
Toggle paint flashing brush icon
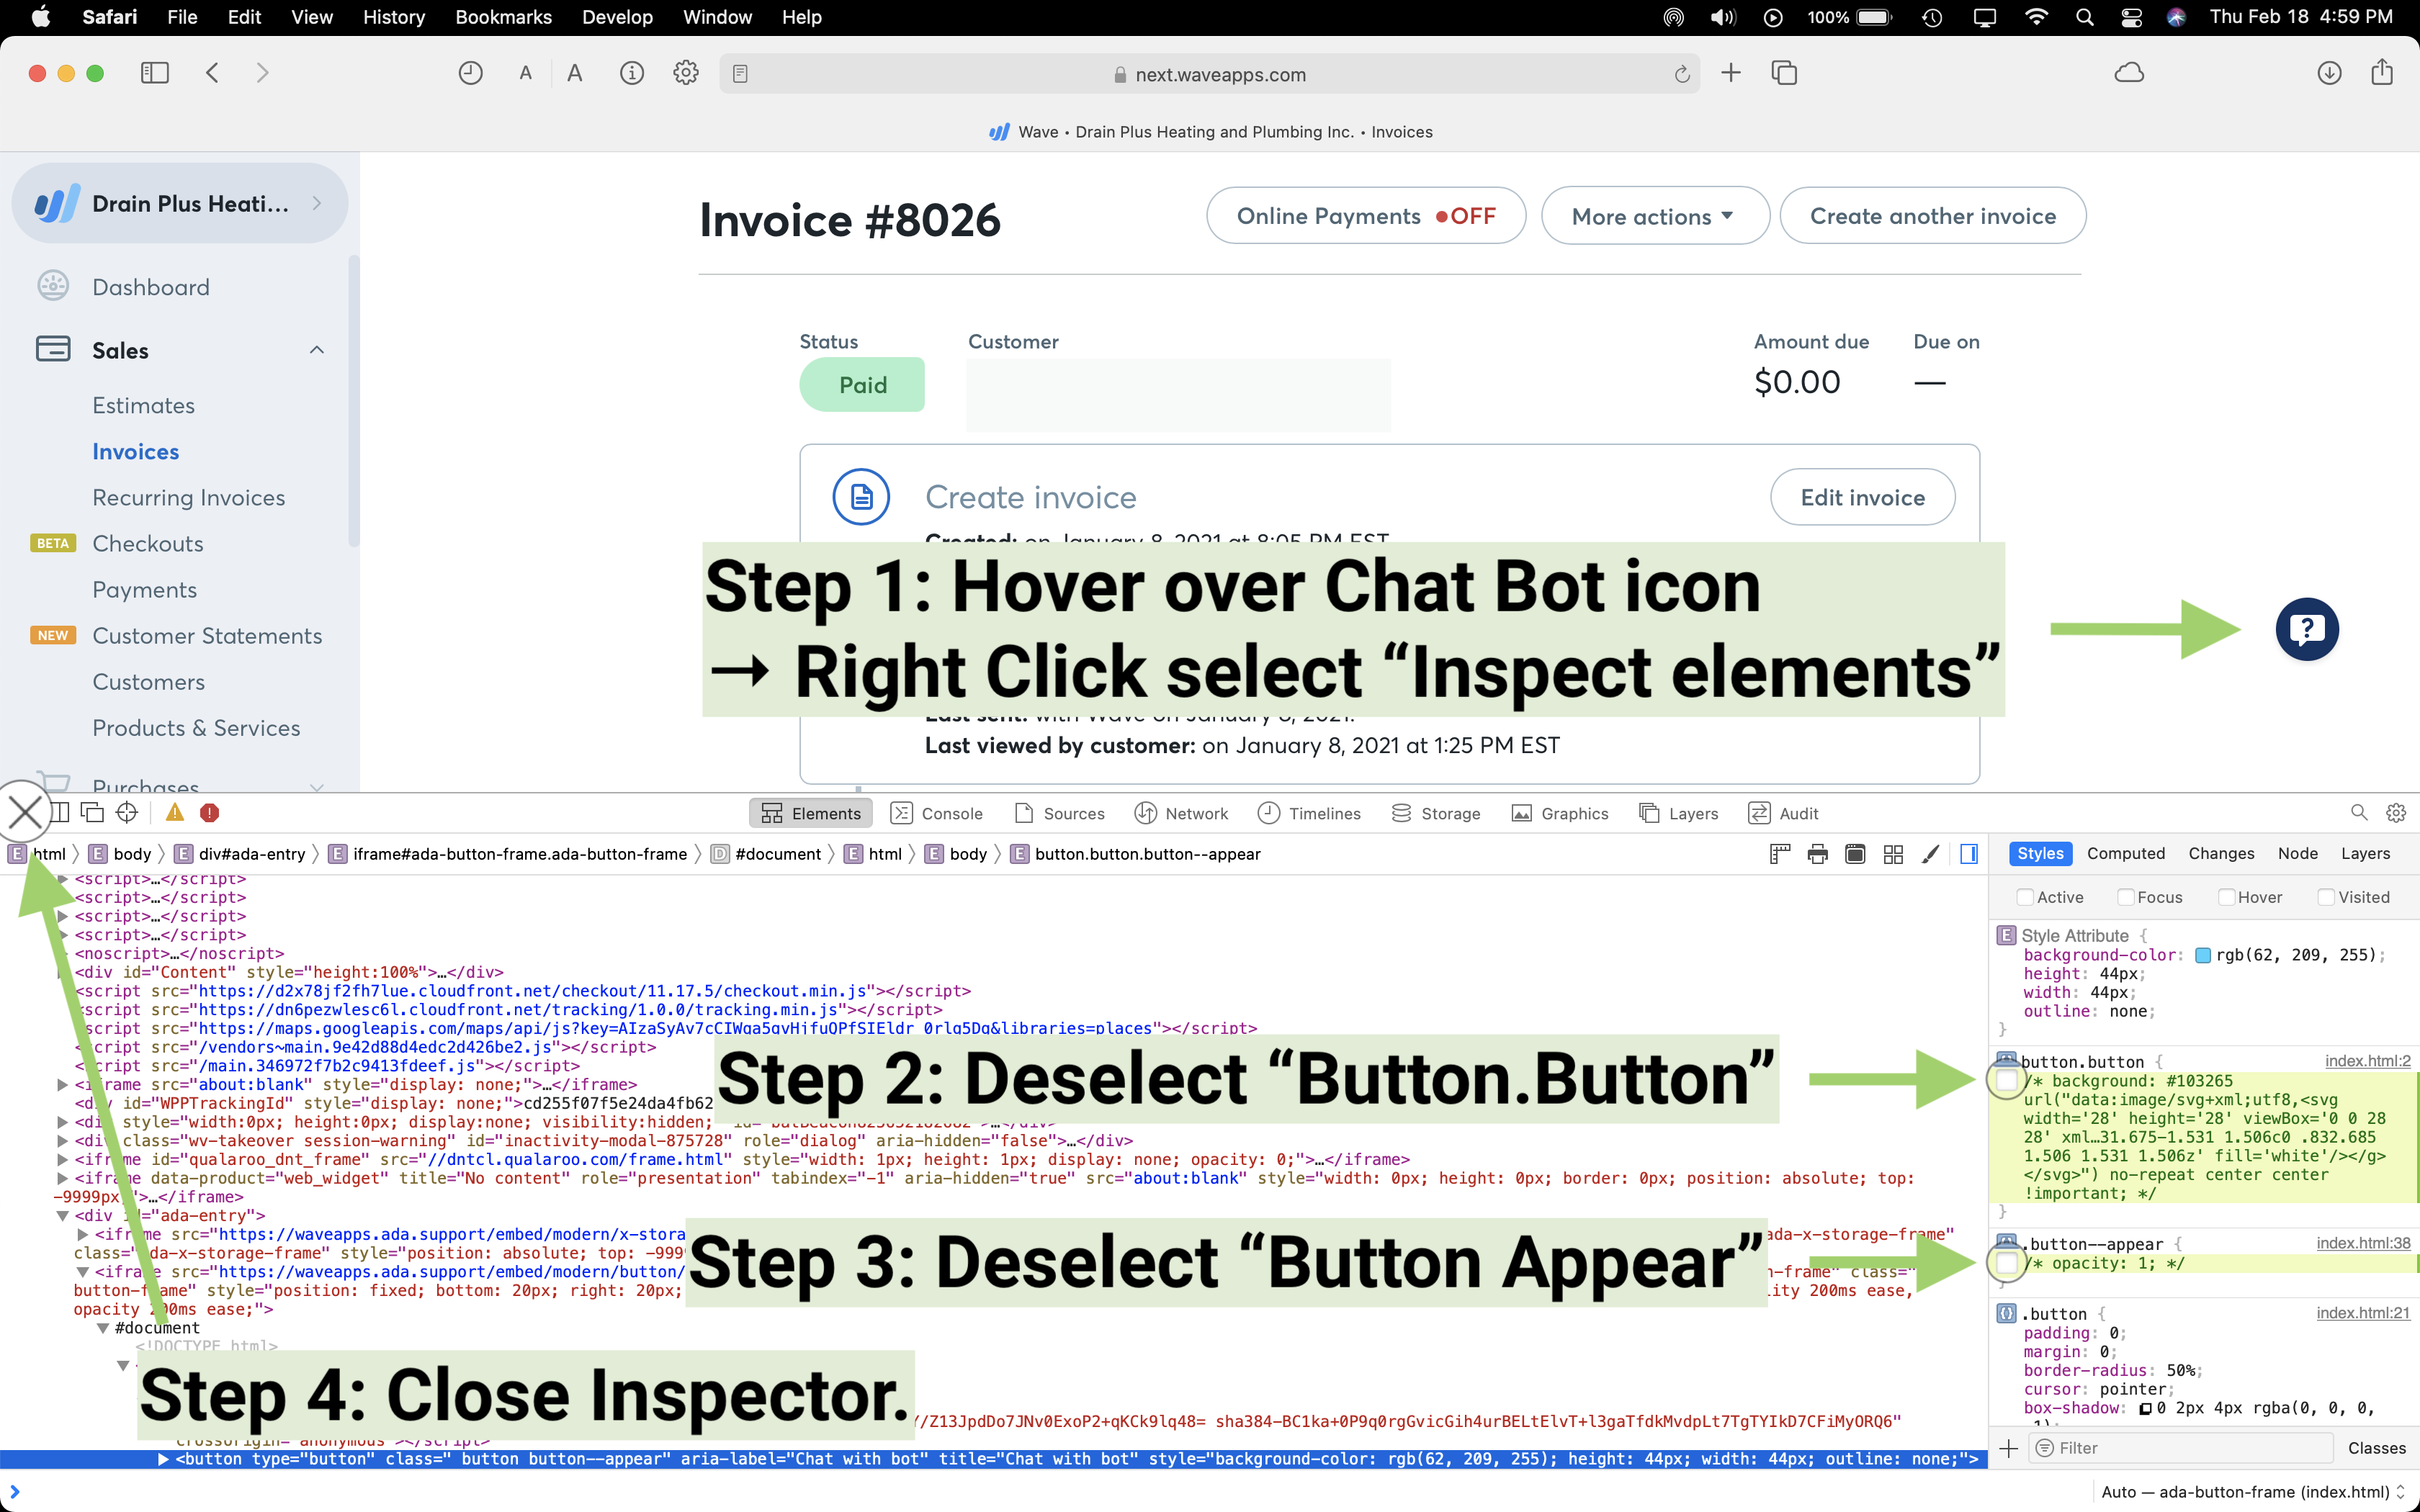1931,854
